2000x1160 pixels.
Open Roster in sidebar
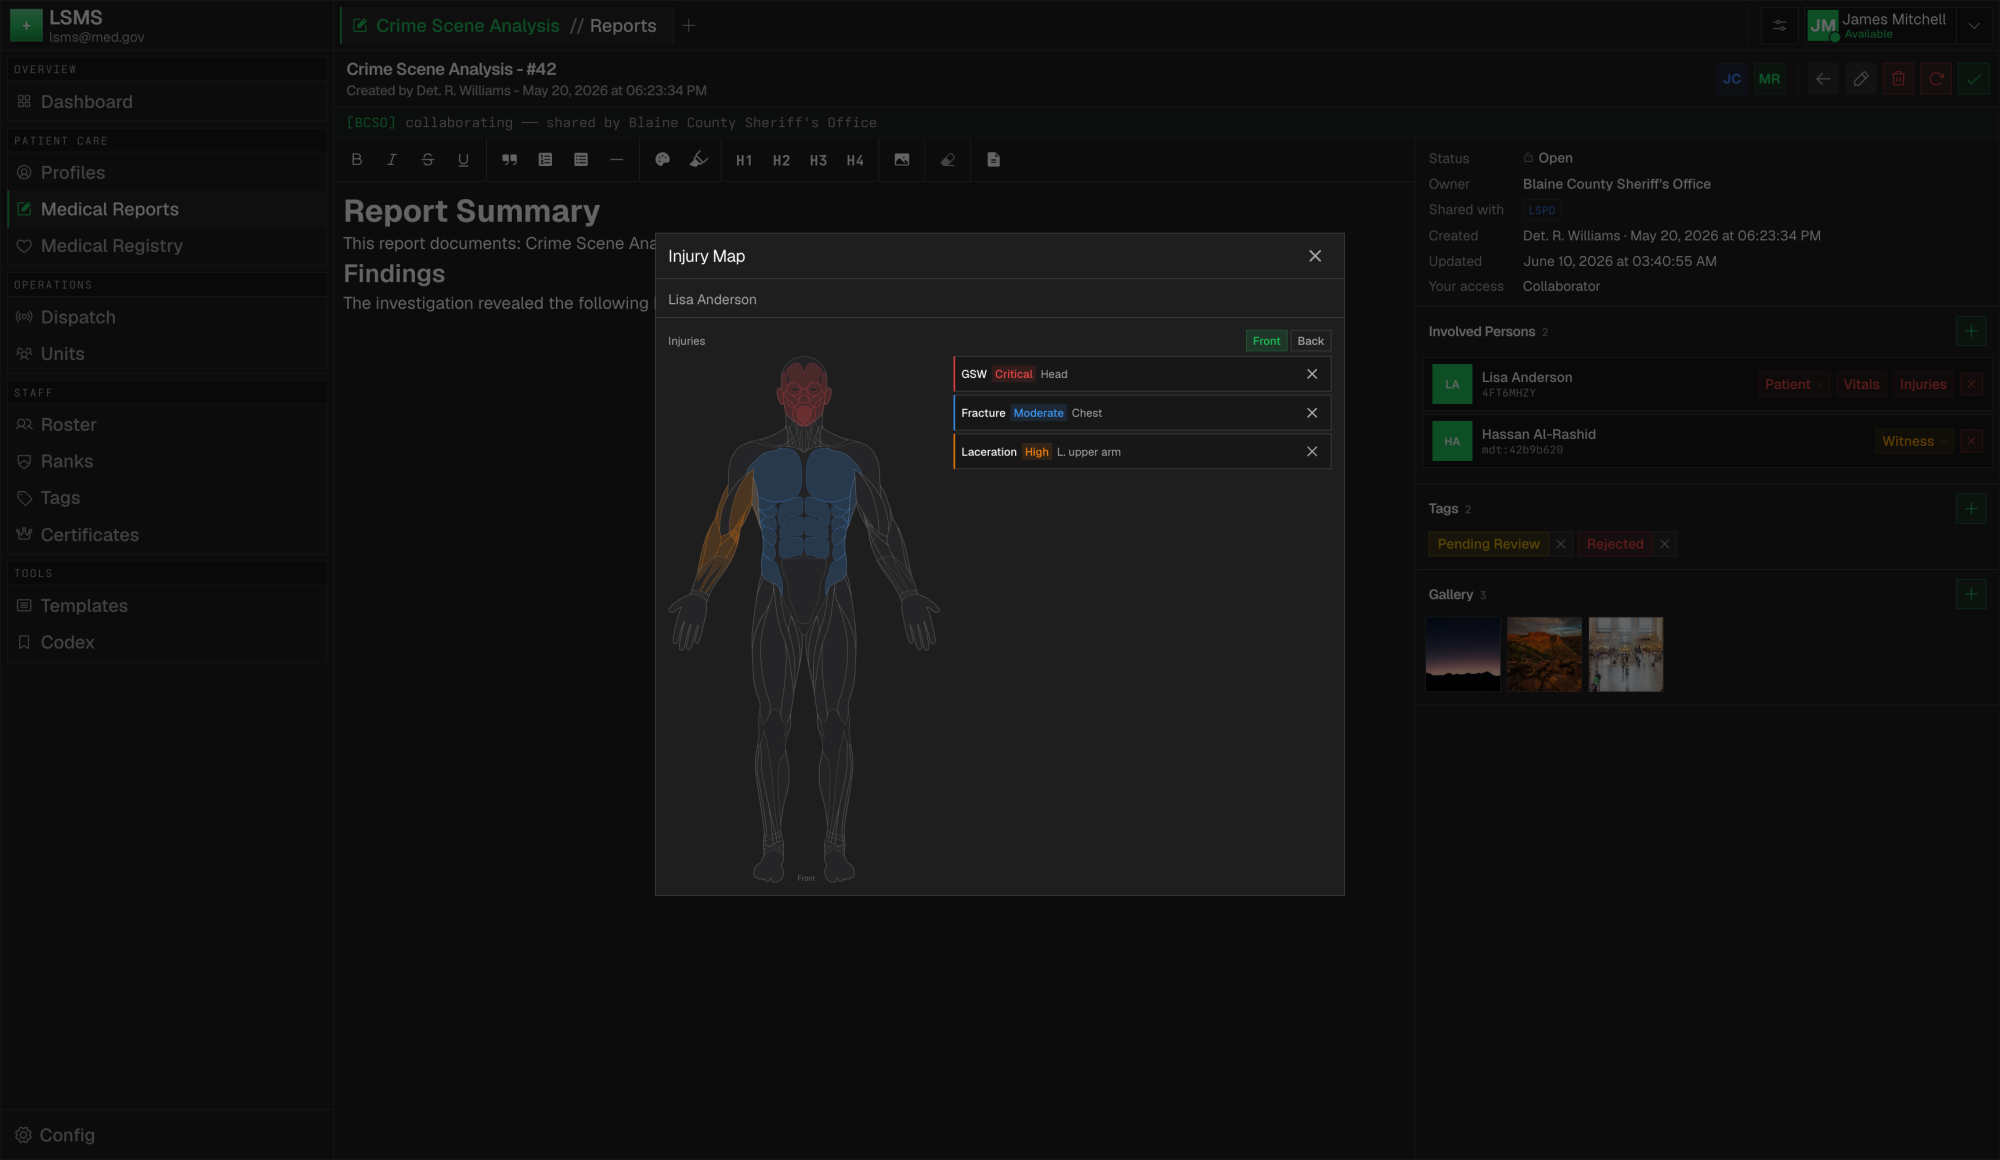167,425
